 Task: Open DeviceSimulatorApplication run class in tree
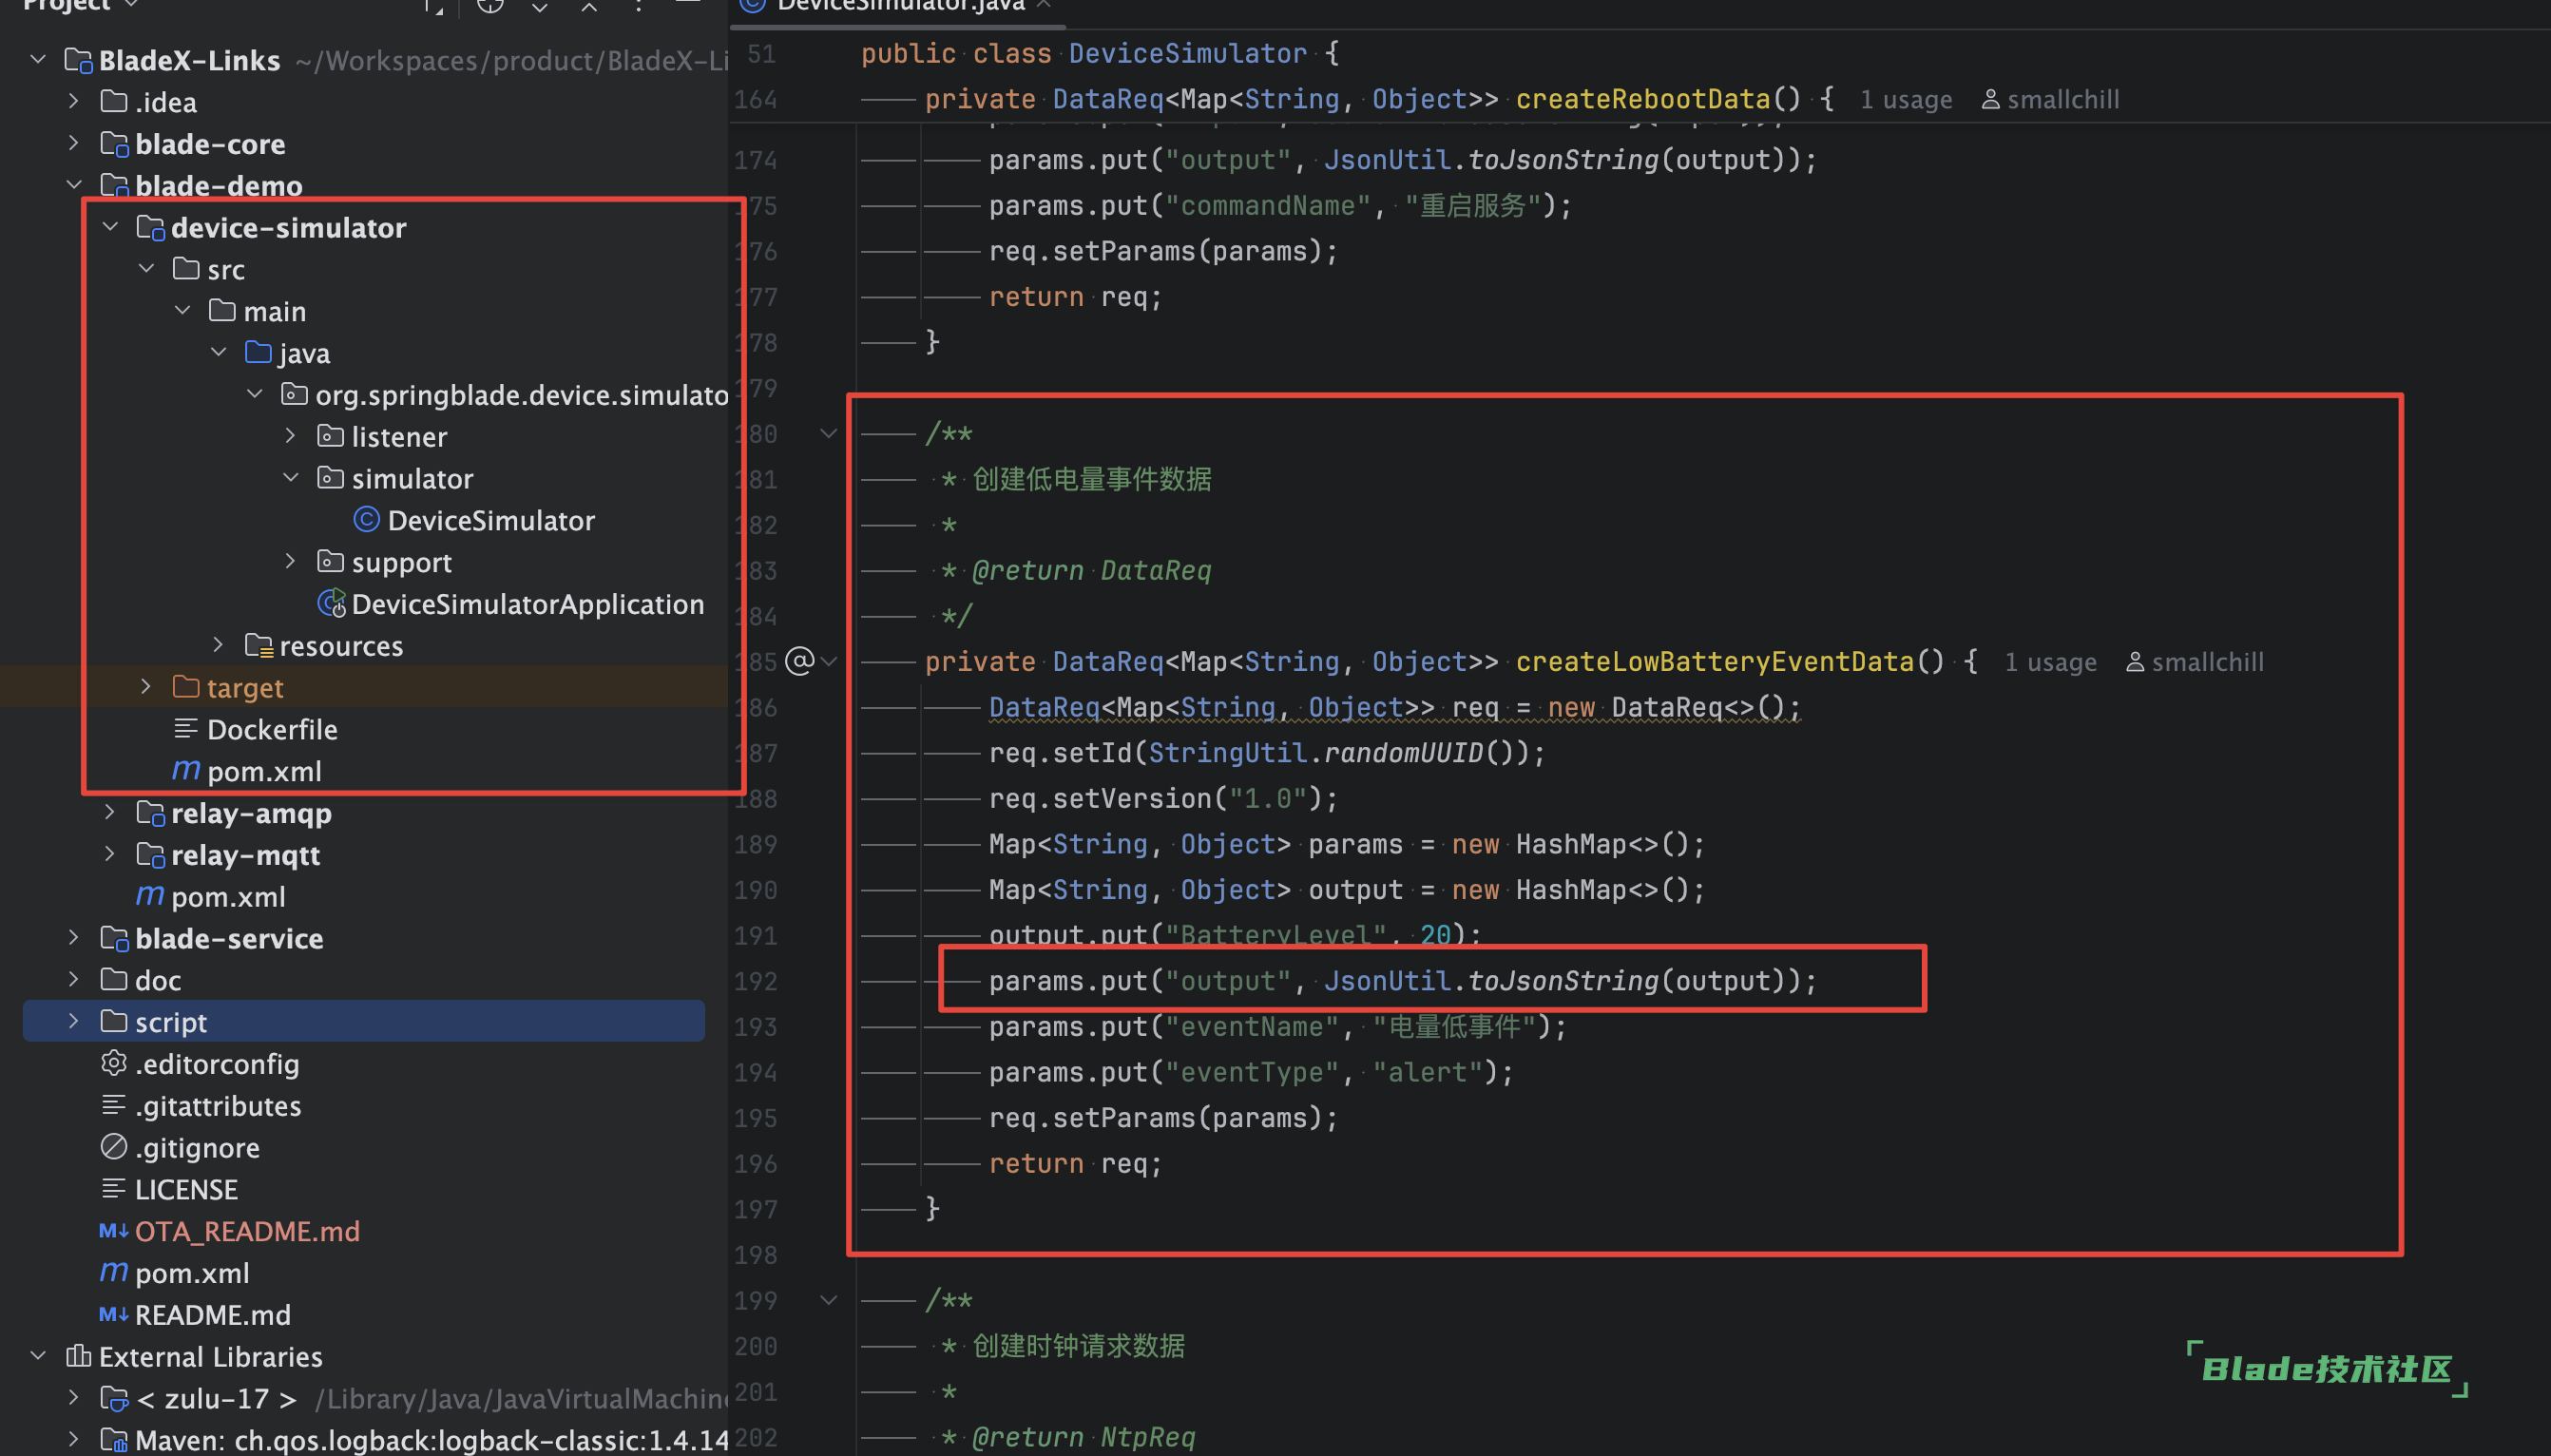click(x=527, y=604)
